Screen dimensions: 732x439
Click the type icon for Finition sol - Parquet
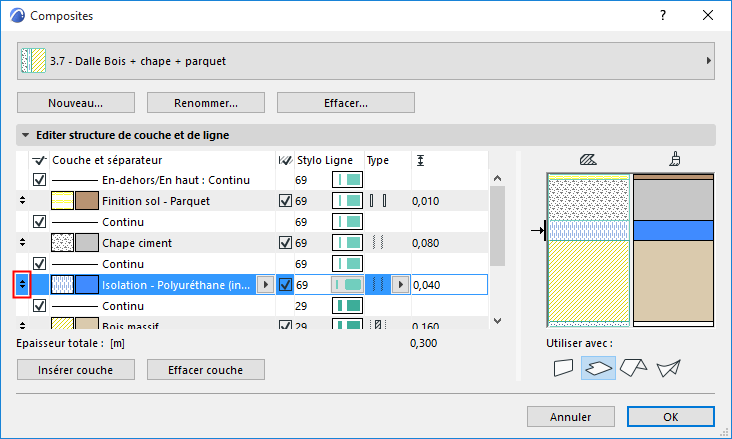(x=378, y=201)
